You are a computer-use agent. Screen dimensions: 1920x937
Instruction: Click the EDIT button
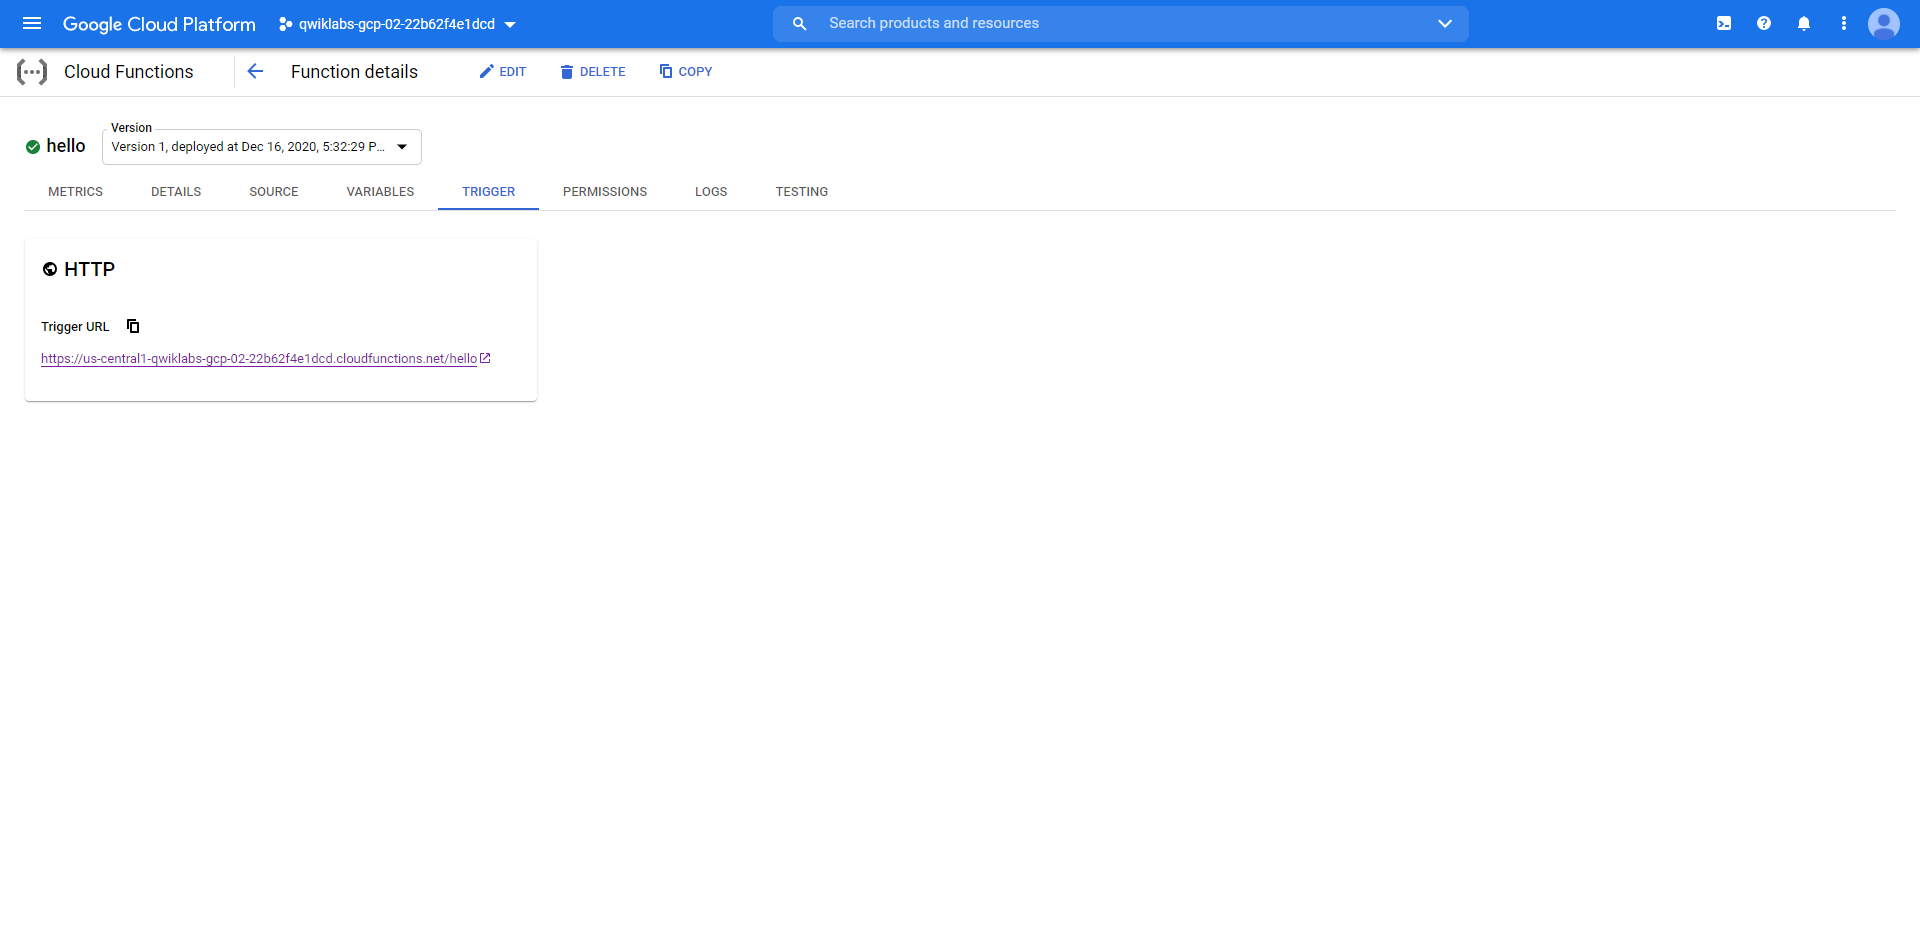pos(503,72)
